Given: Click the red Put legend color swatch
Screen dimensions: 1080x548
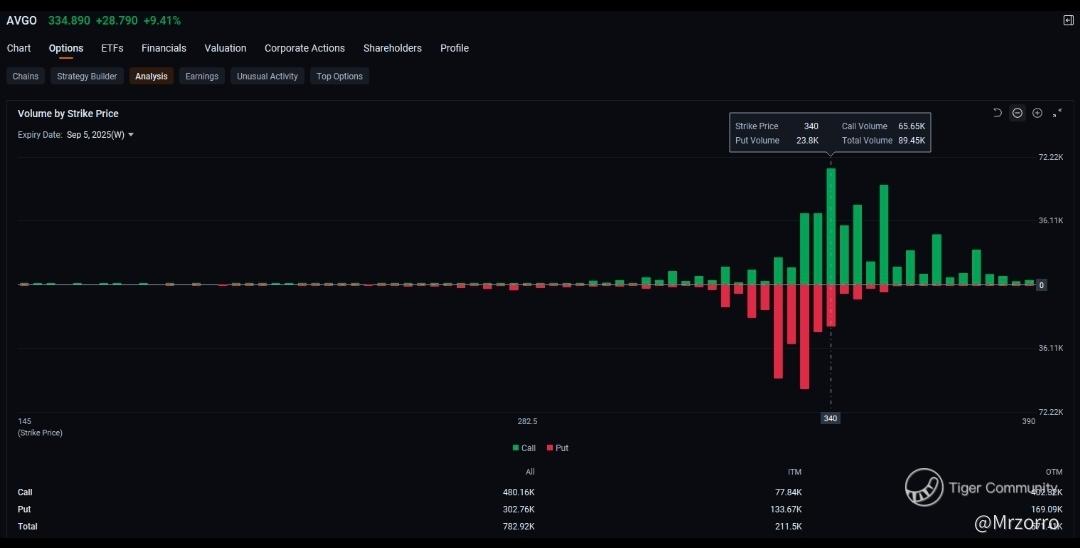Looking at the screenshot, I should (x=549, y=448).
